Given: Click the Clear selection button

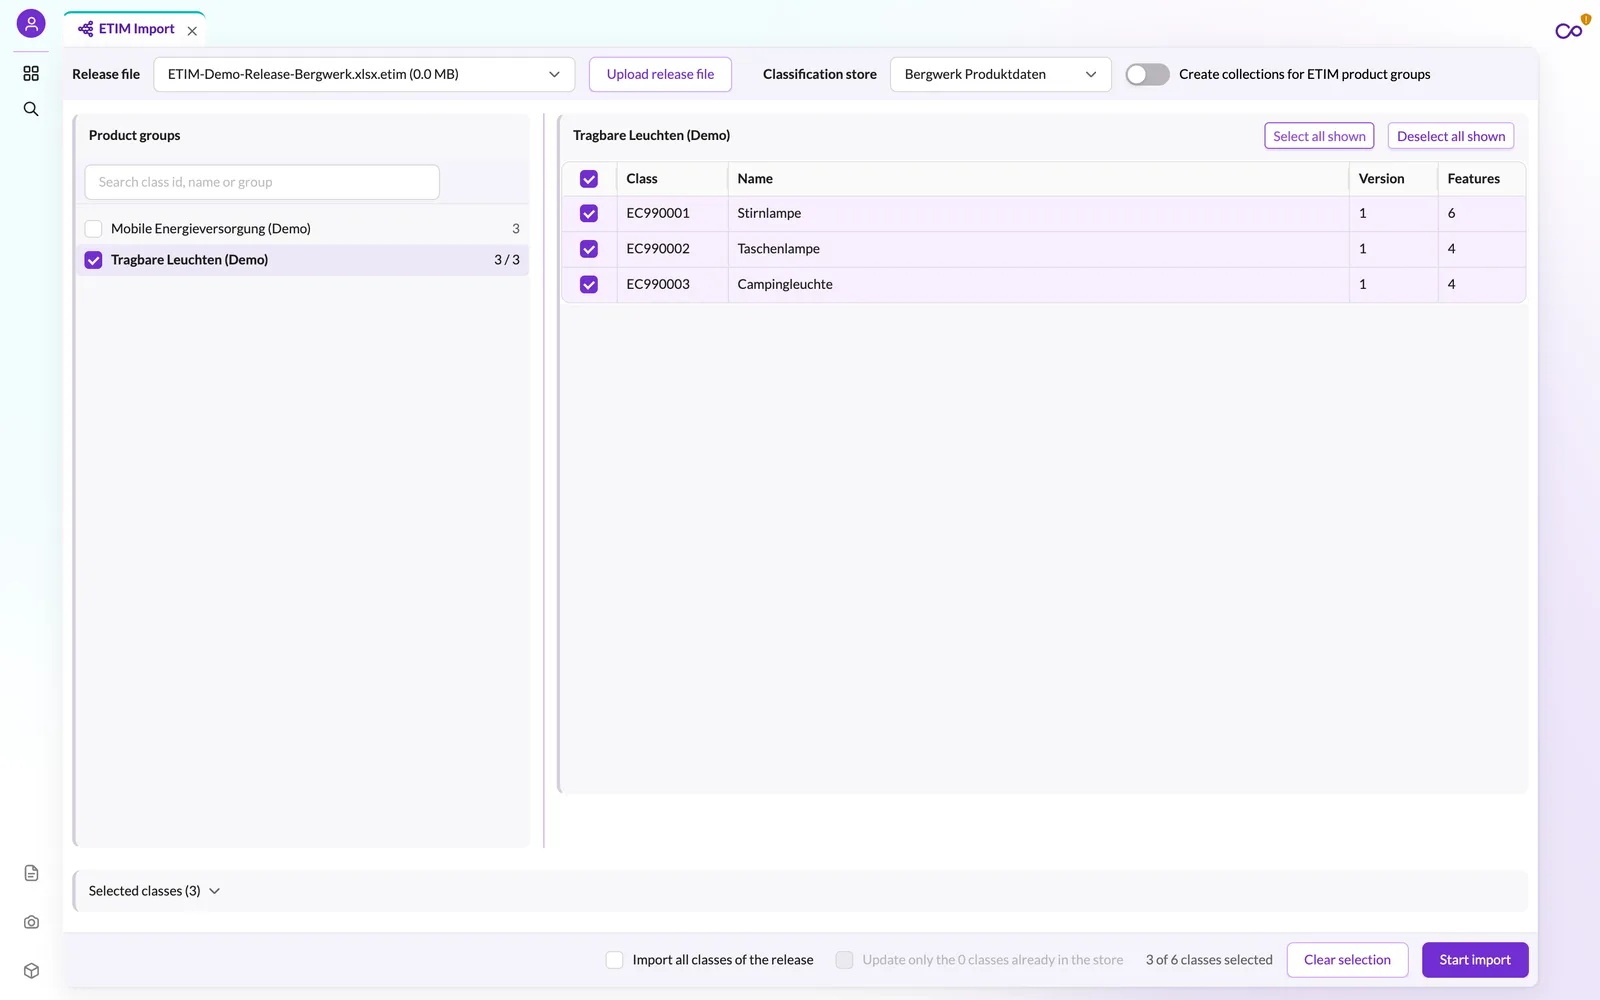Looking at the screenshot, I should tap(1347, 960).
